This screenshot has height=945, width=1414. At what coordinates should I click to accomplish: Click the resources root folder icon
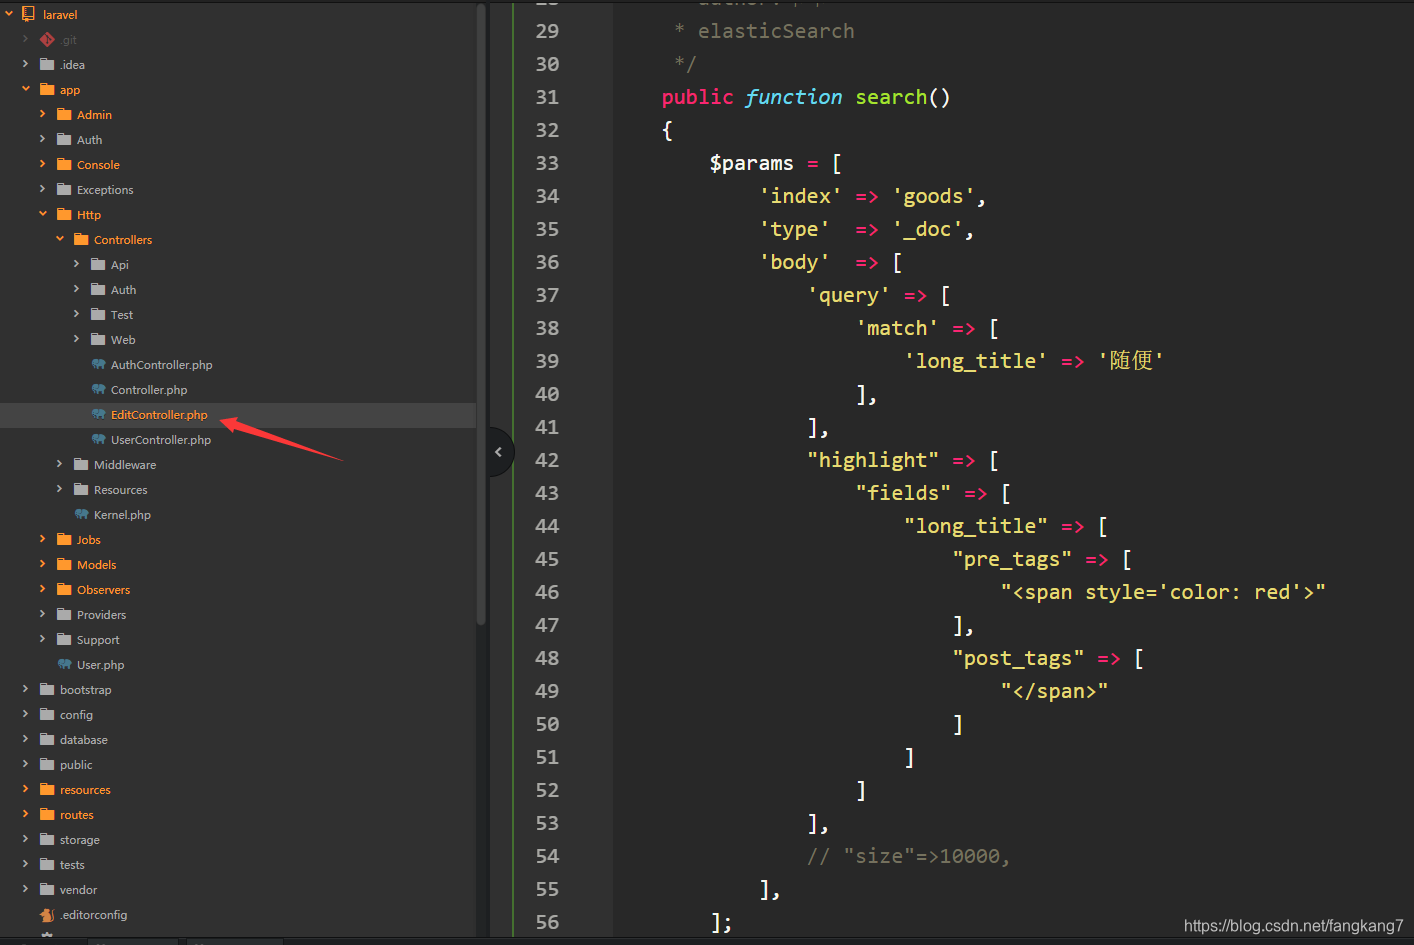tap(47, 789)
